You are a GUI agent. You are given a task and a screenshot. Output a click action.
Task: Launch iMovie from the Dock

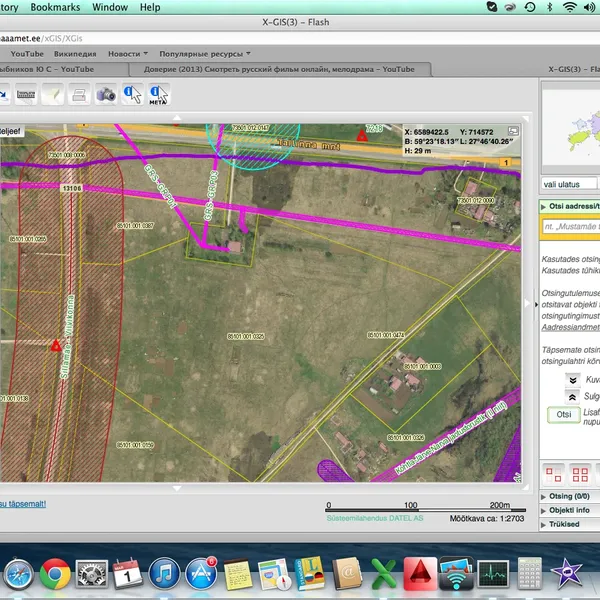coord(567,574)
